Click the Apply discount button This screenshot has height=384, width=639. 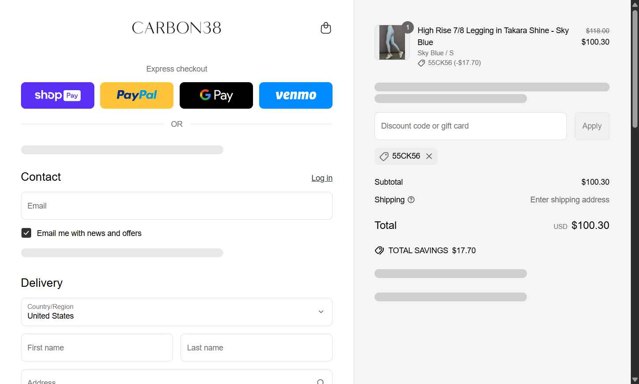tap(592, 126)
